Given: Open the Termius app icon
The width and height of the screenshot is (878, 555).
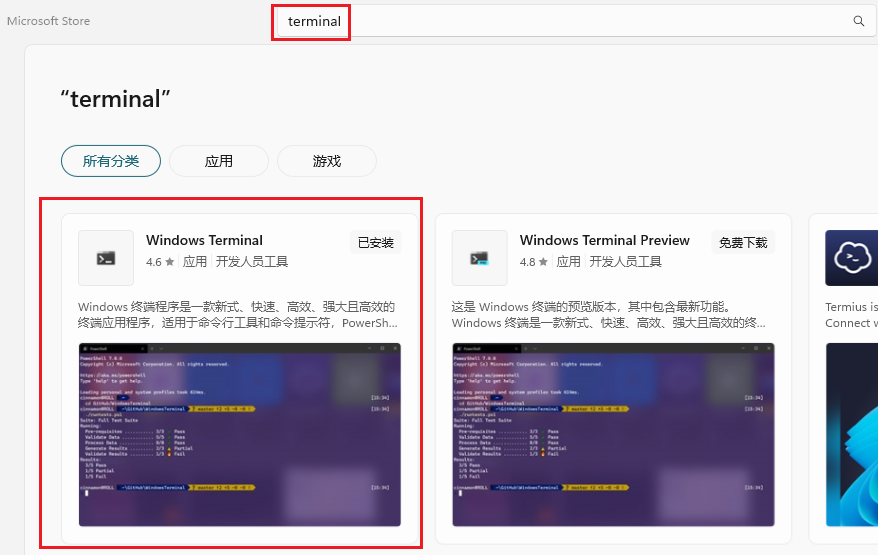Looking at the screenshot, I should pyautogui.click(x=852, y=258).
